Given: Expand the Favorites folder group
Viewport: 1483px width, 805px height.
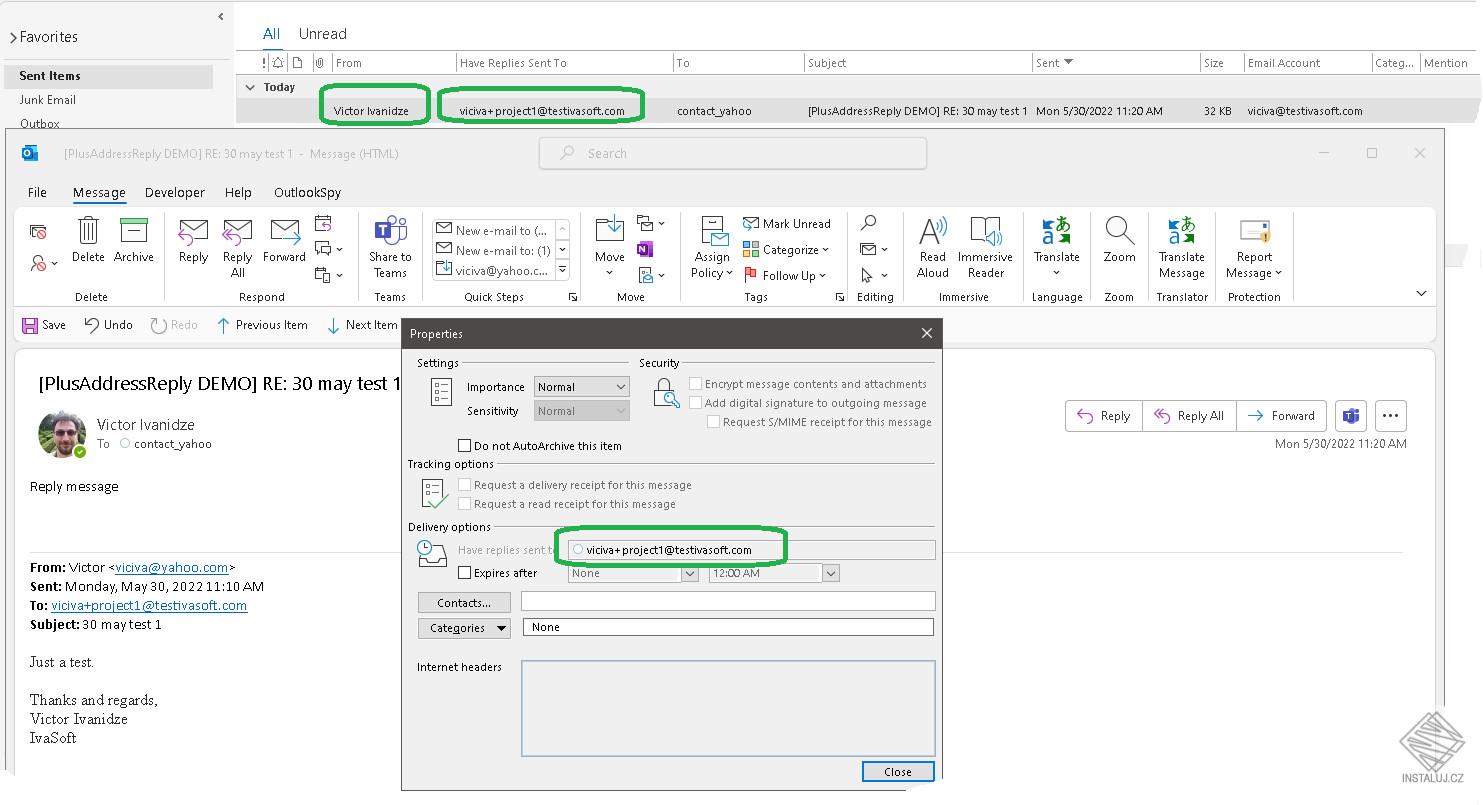Looking at the screenshot, I should coord(14,38).
